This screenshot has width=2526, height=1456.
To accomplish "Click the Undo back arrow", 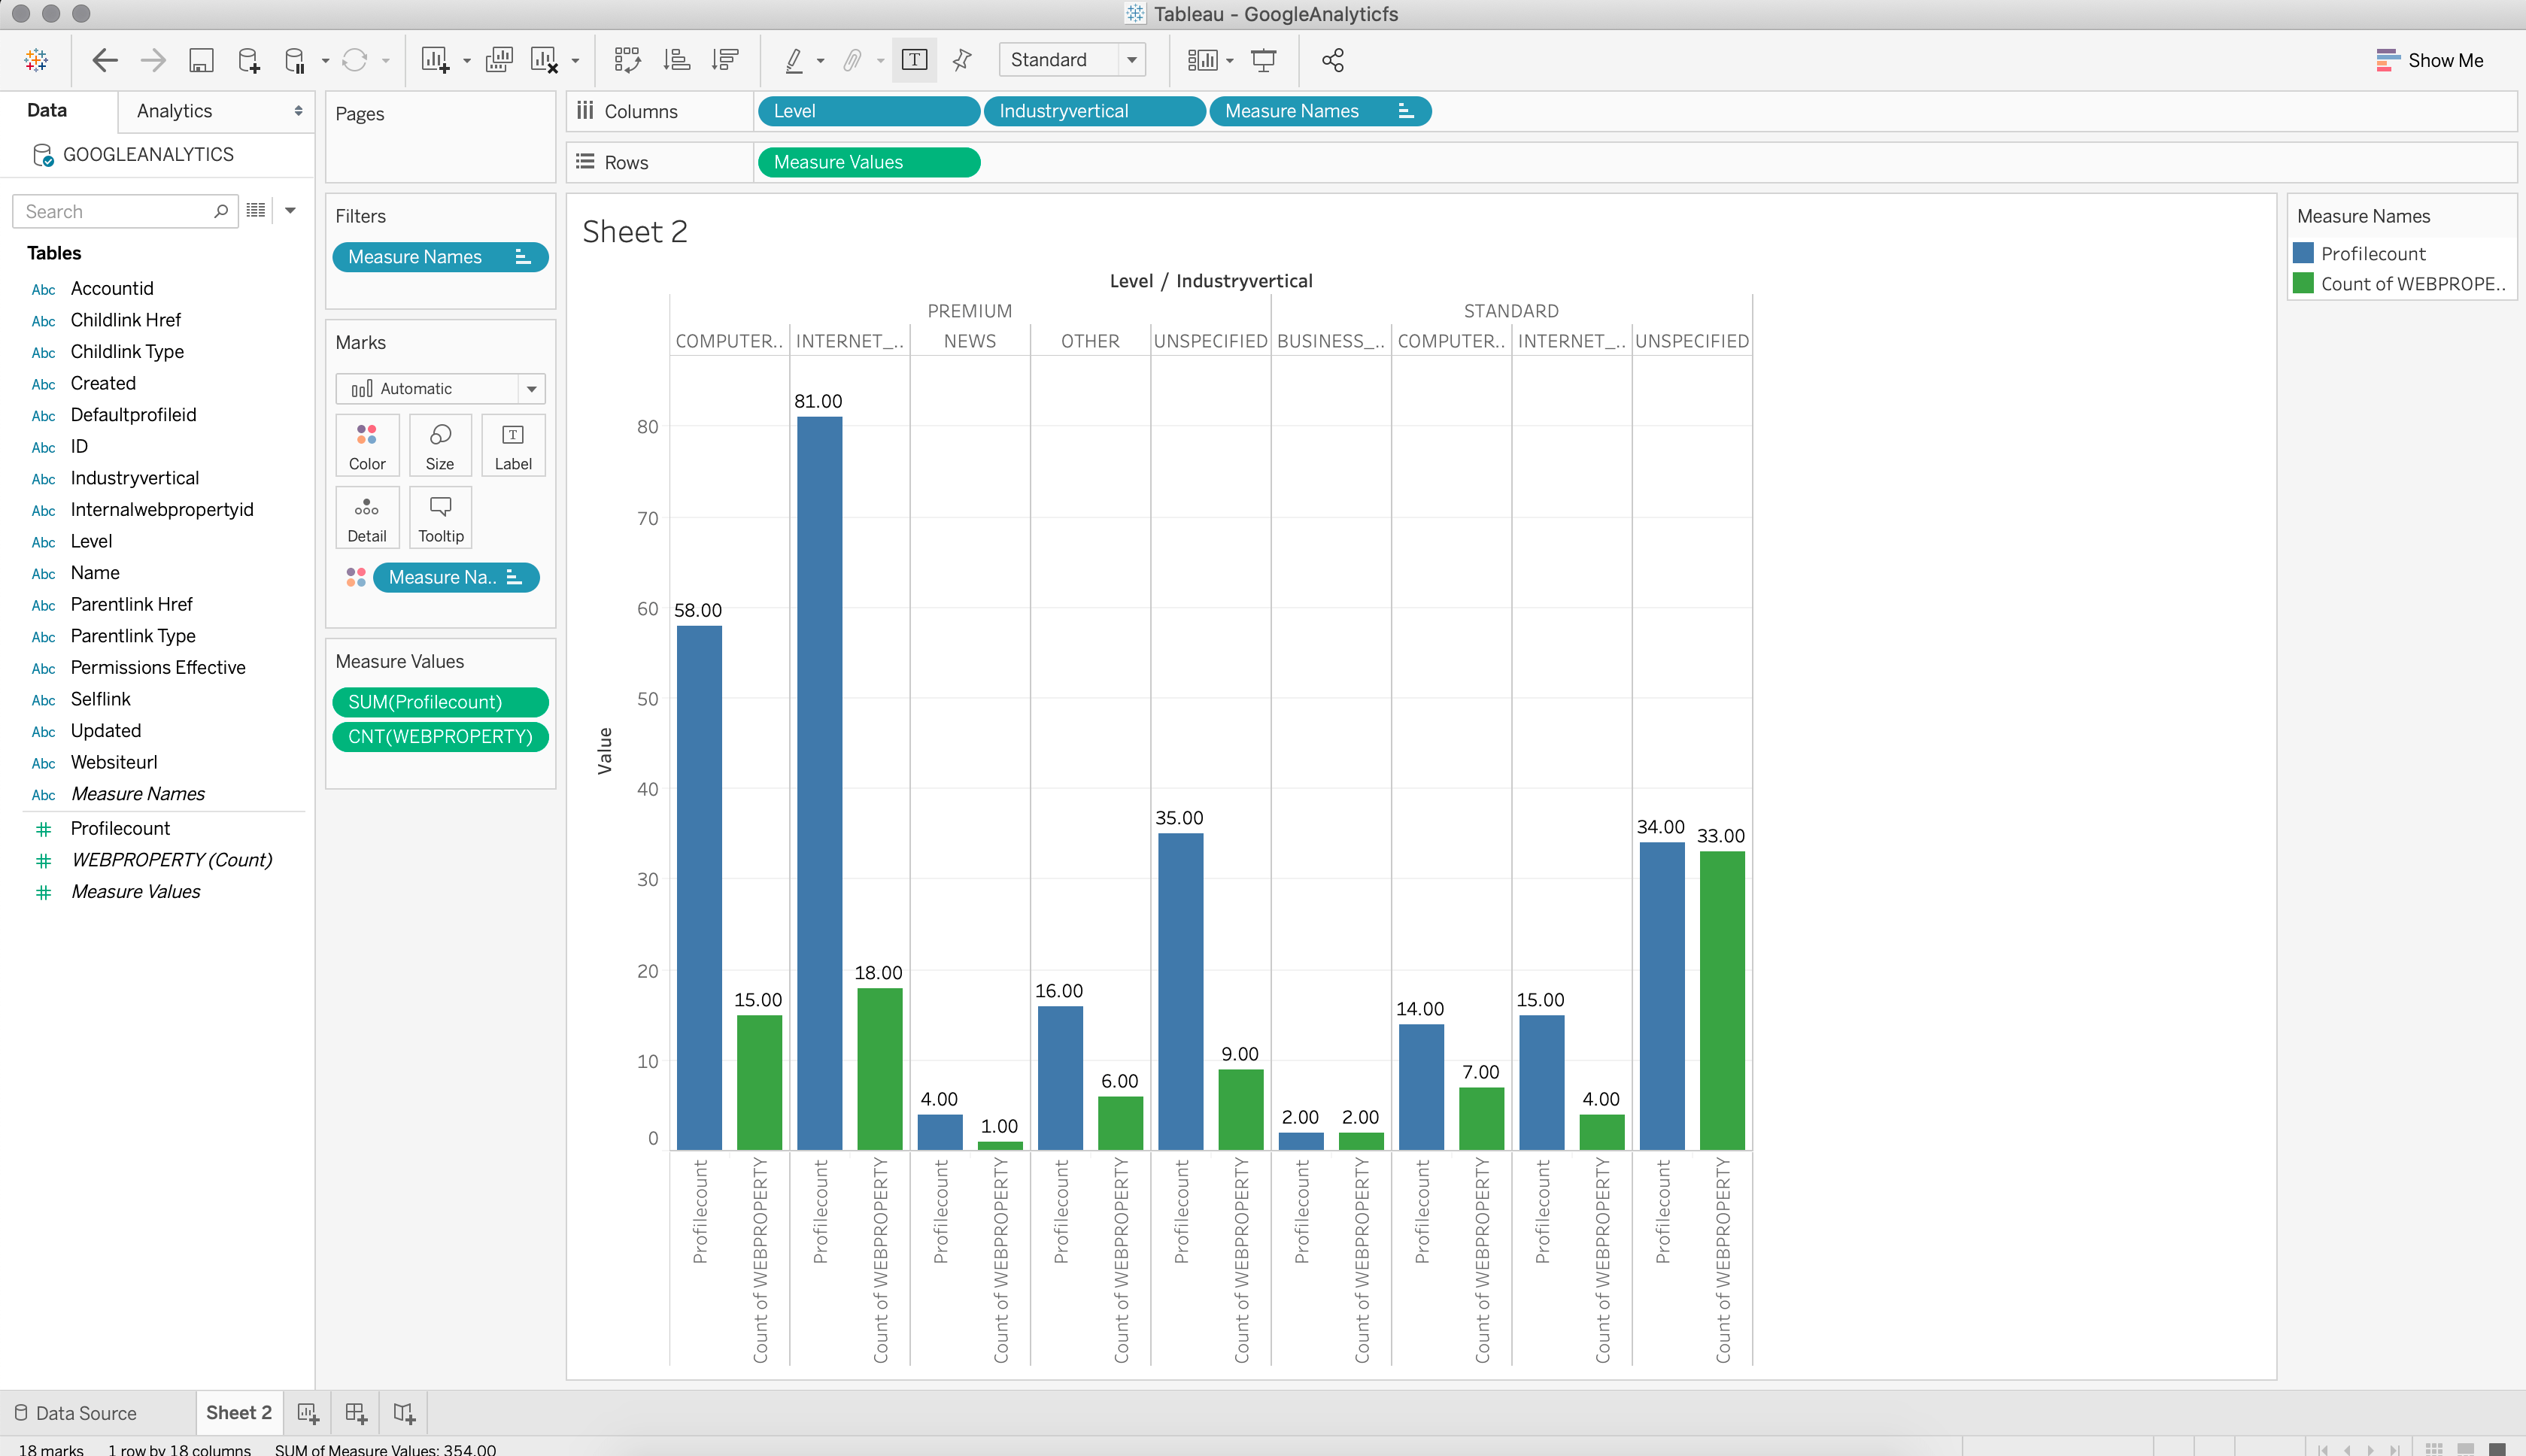I will 104,60.
